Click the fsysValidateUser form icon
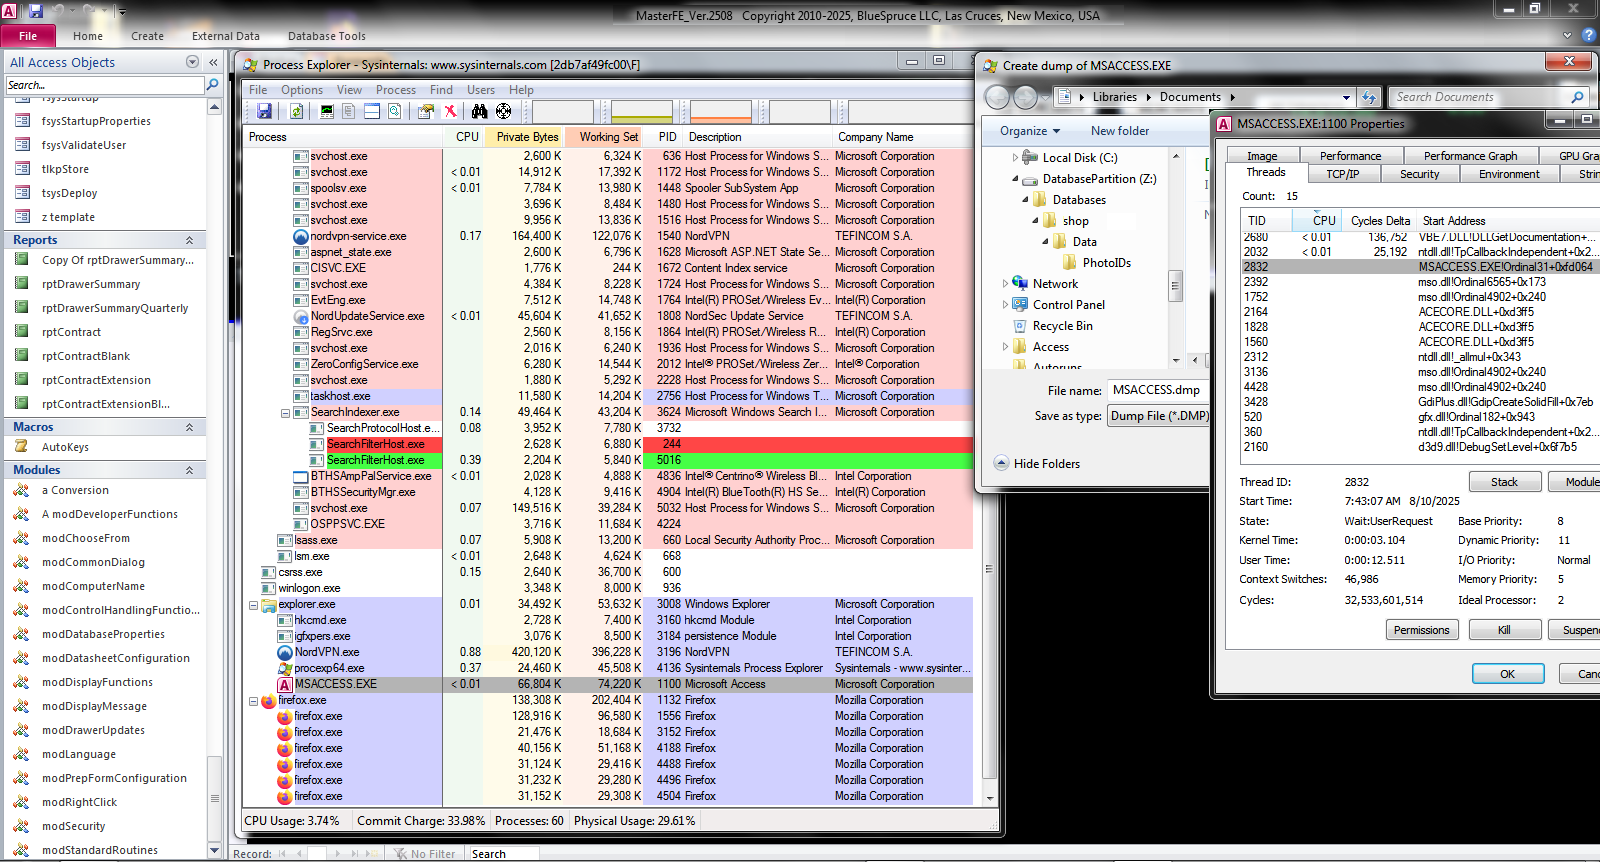The image size is (1600, 862). coord(22,145)
